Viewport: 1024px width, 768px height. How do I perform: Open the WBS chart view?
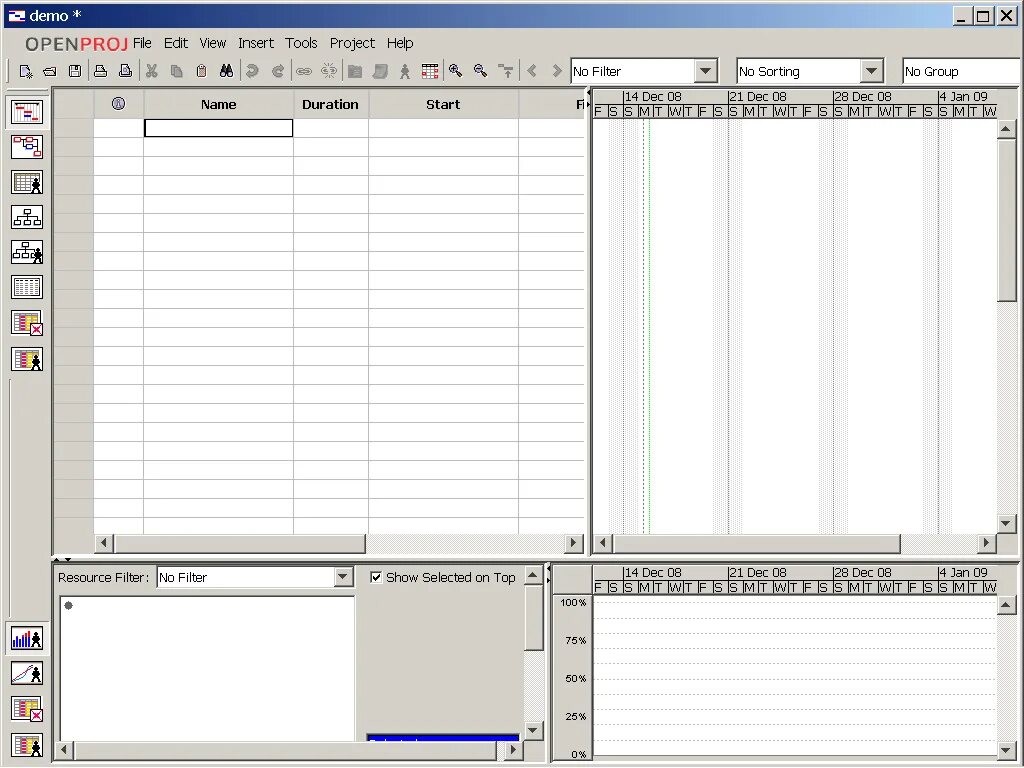point(27,217)
